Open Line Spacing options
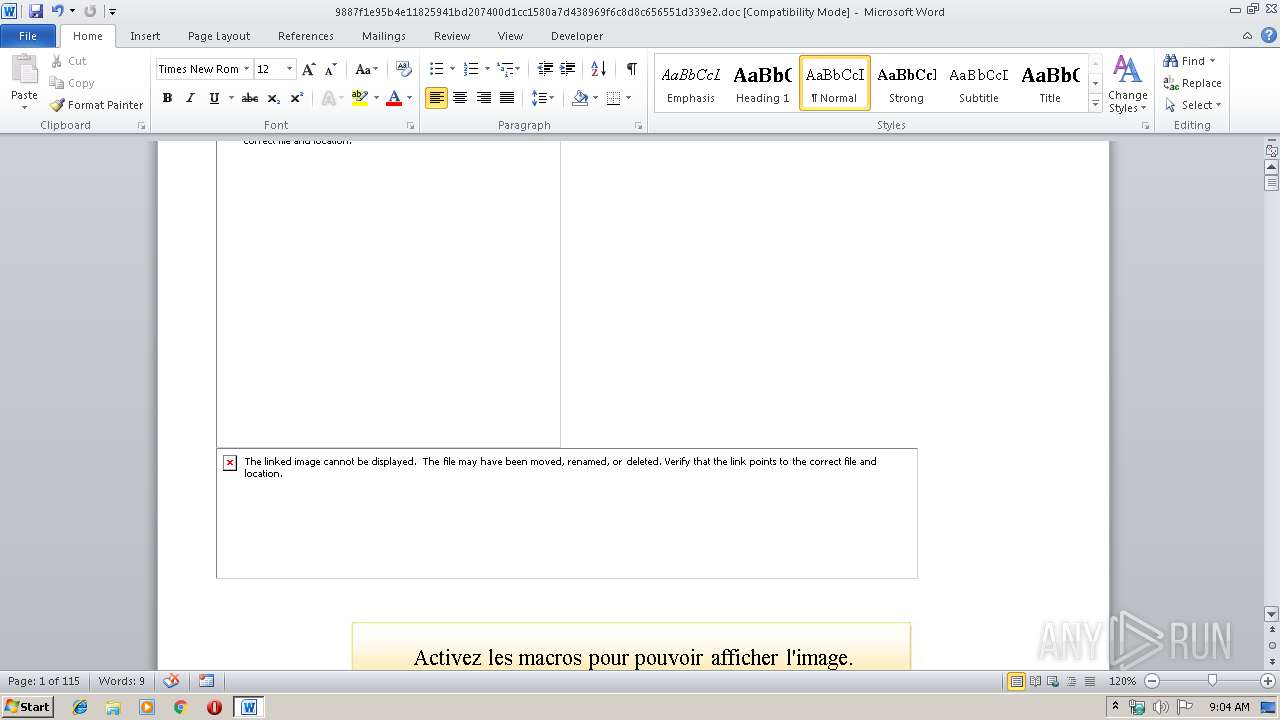The height and width of the screenshot is (720, 1280). click(542, 98)
